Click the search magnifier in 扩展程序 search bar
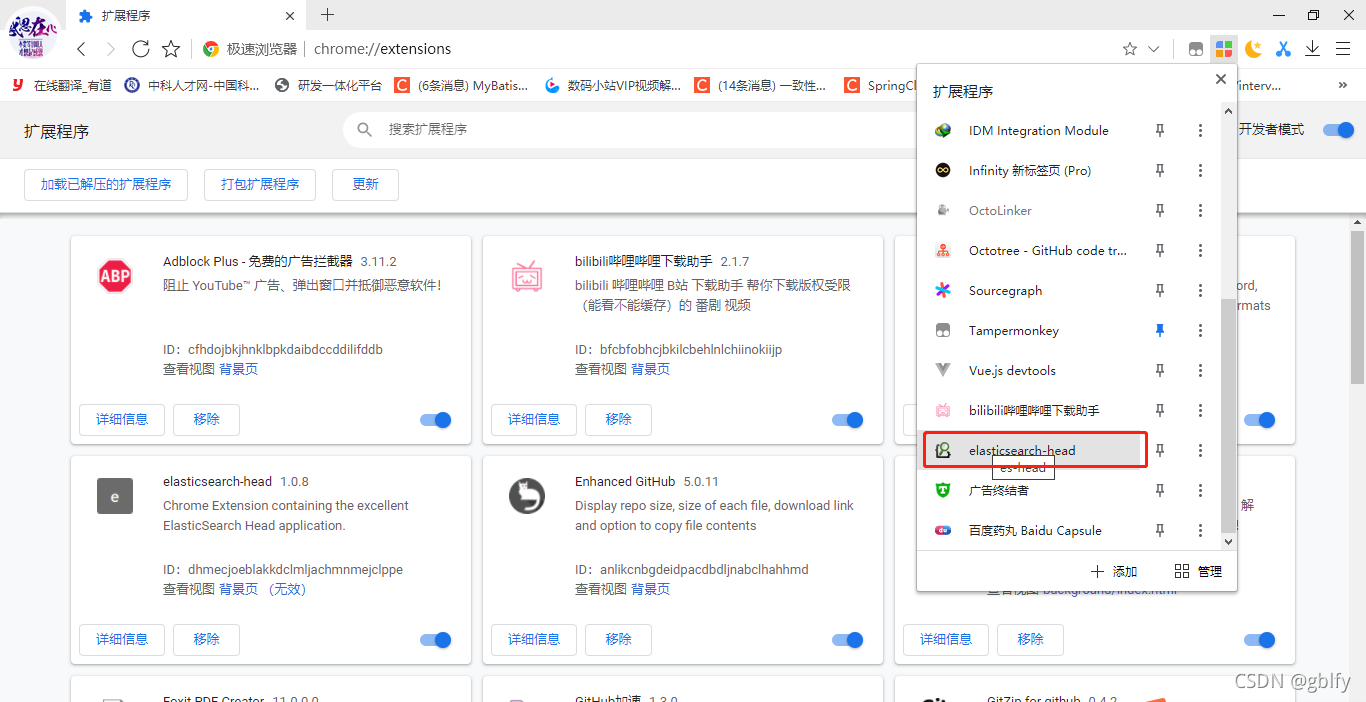1366x702 pixels. (364, 129)
